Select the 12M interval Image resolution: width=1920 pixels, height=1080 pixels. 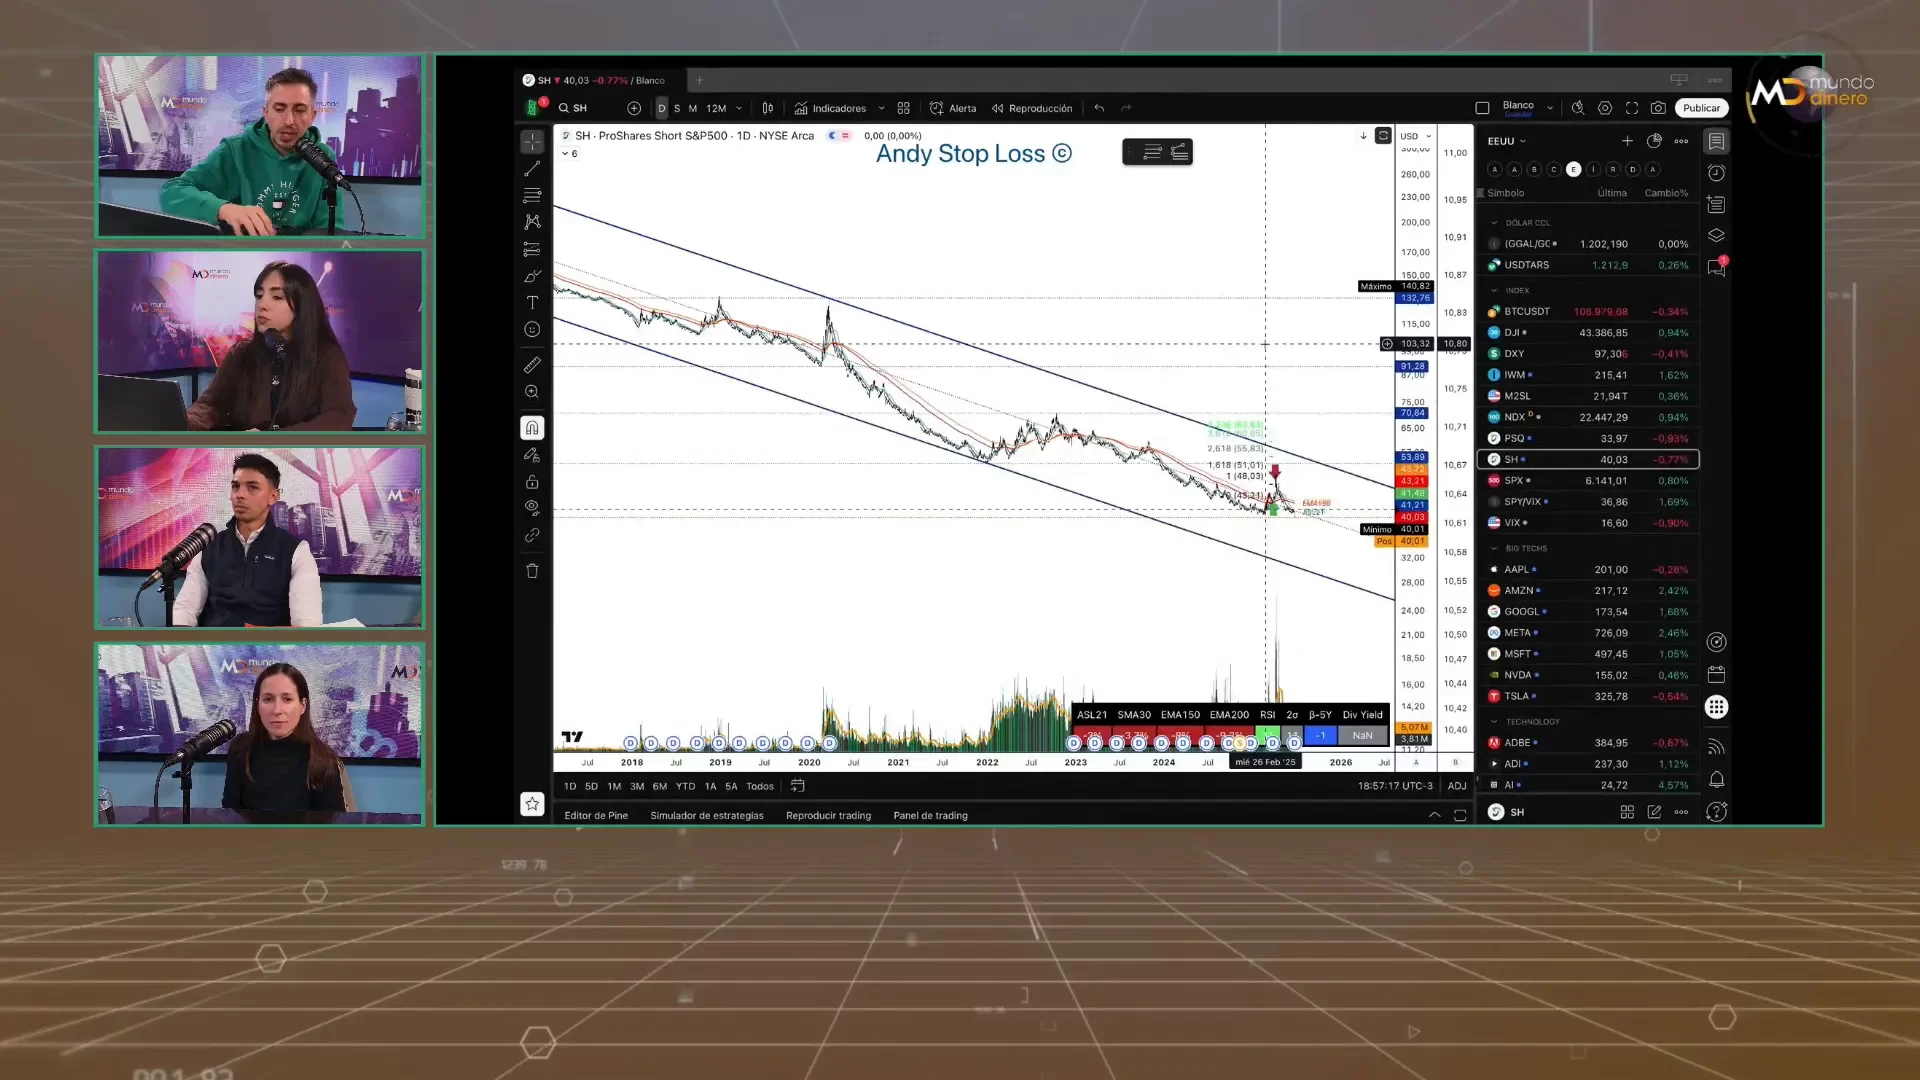pyautogui.click(x=716, y=108)
